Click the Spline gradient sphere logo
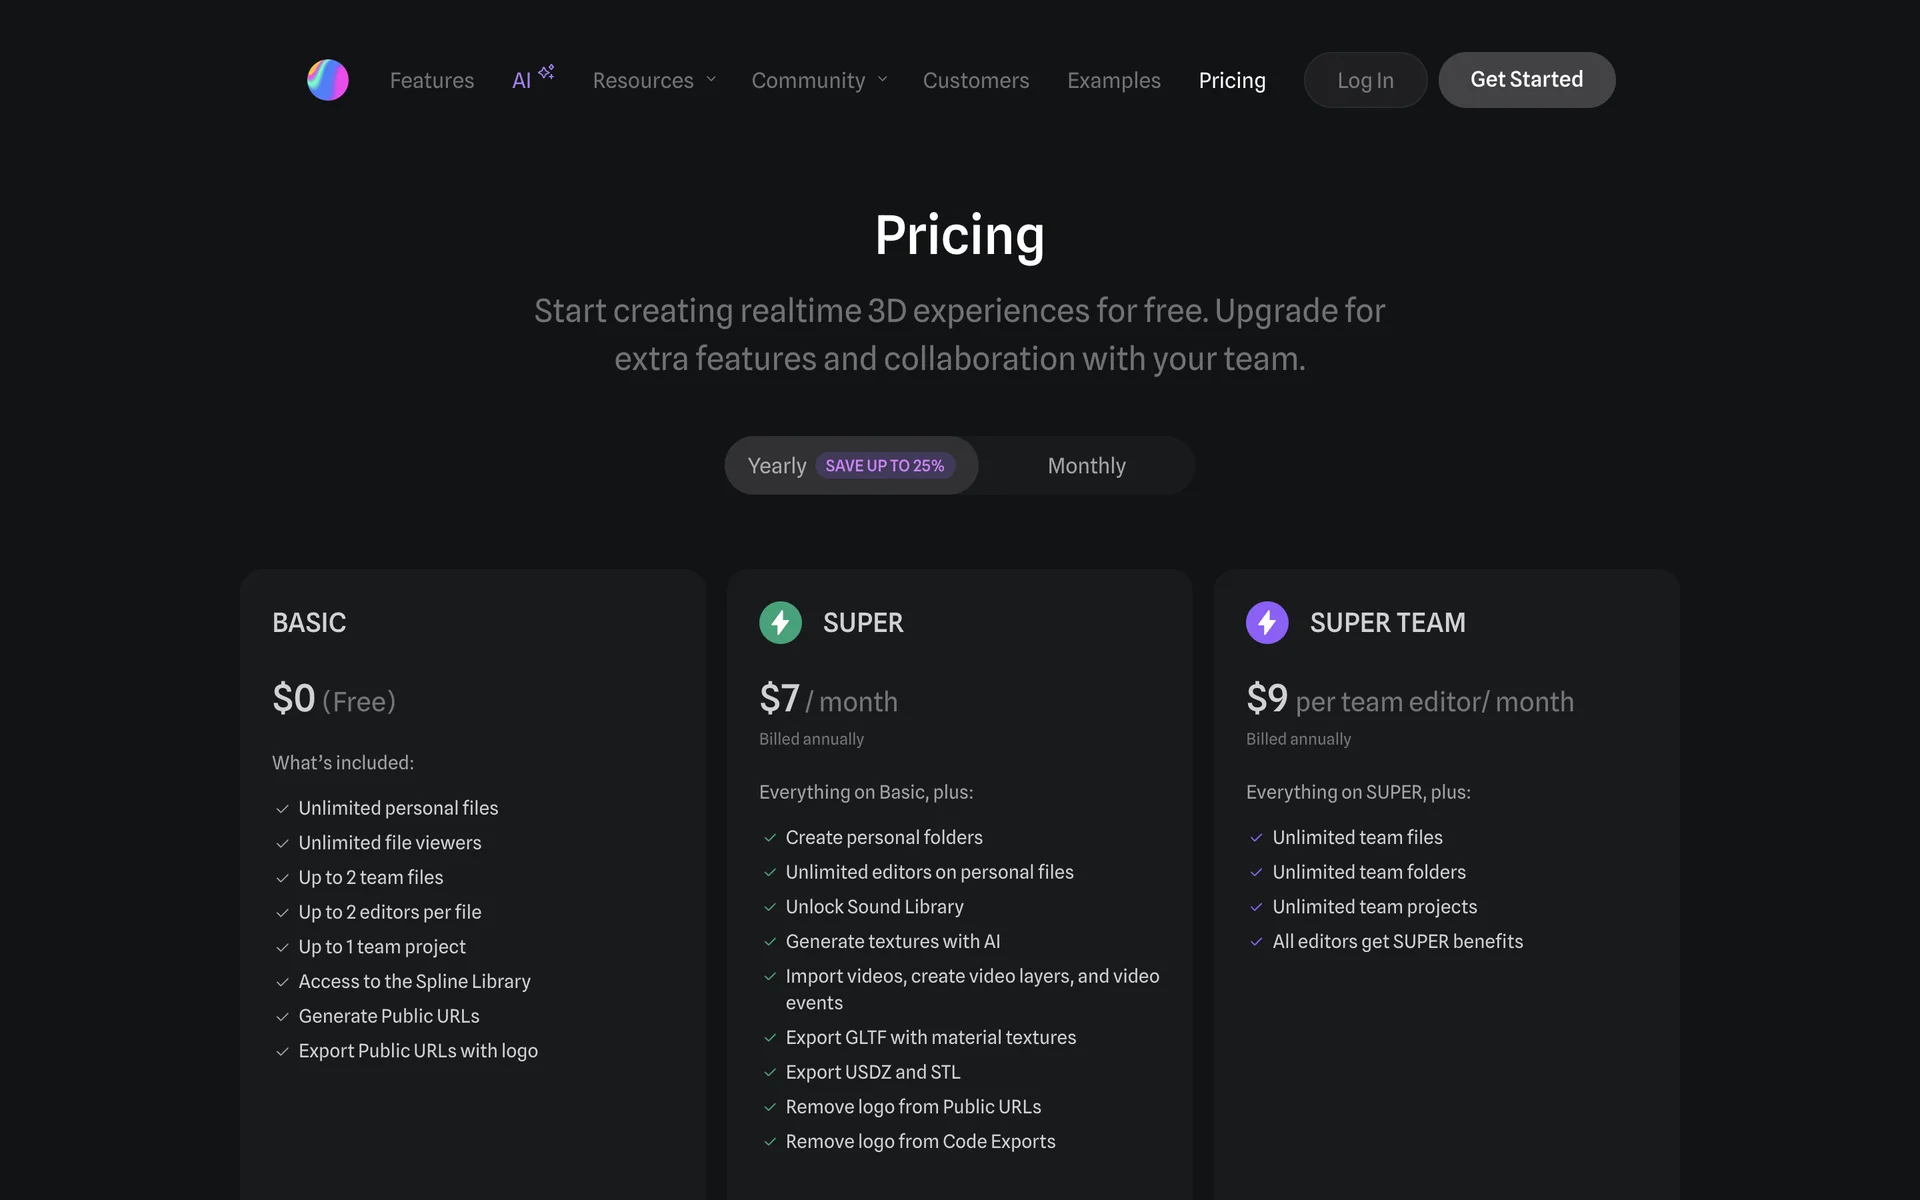Screen dimensions: 1920x1200 328,80
